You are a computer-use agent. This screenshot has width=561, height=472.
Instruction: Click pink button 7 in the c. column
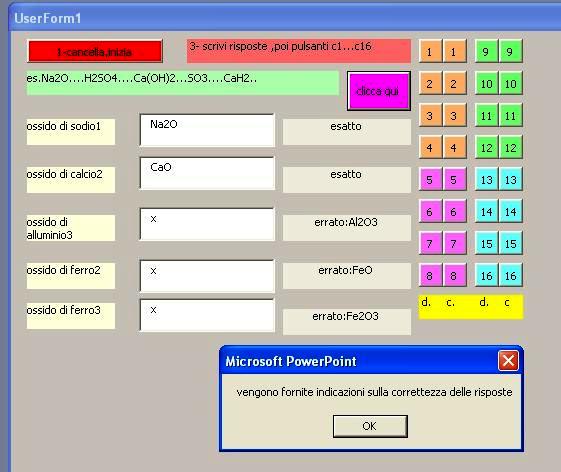pyautogui.click(x=454, y=243)
